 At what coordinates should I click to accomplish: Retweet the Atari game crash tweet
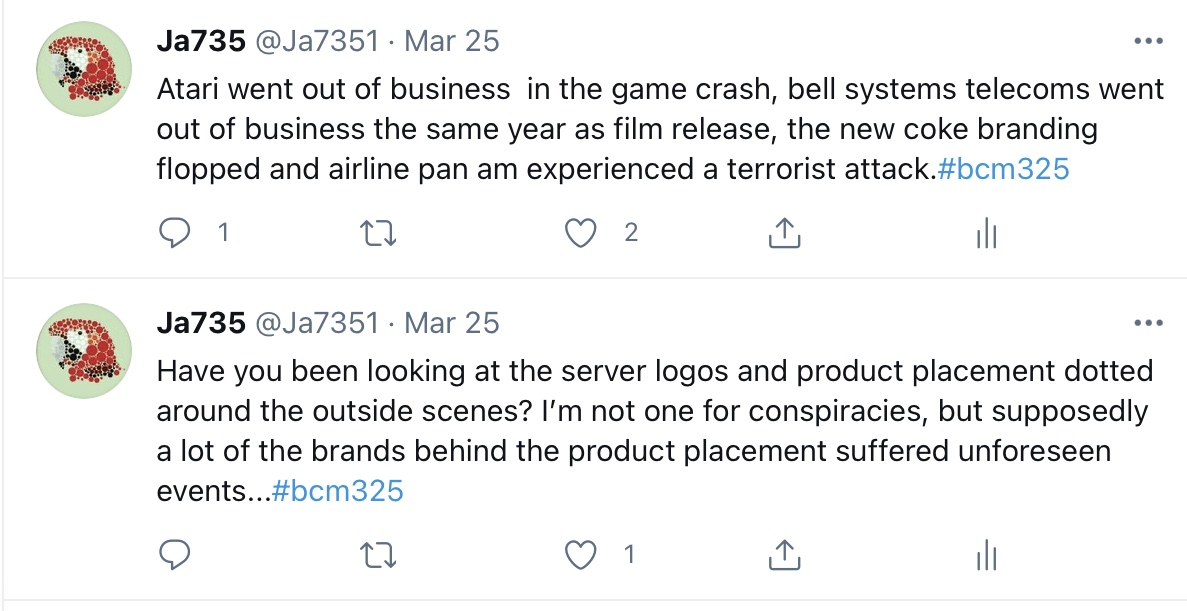(x=379, y=234)
